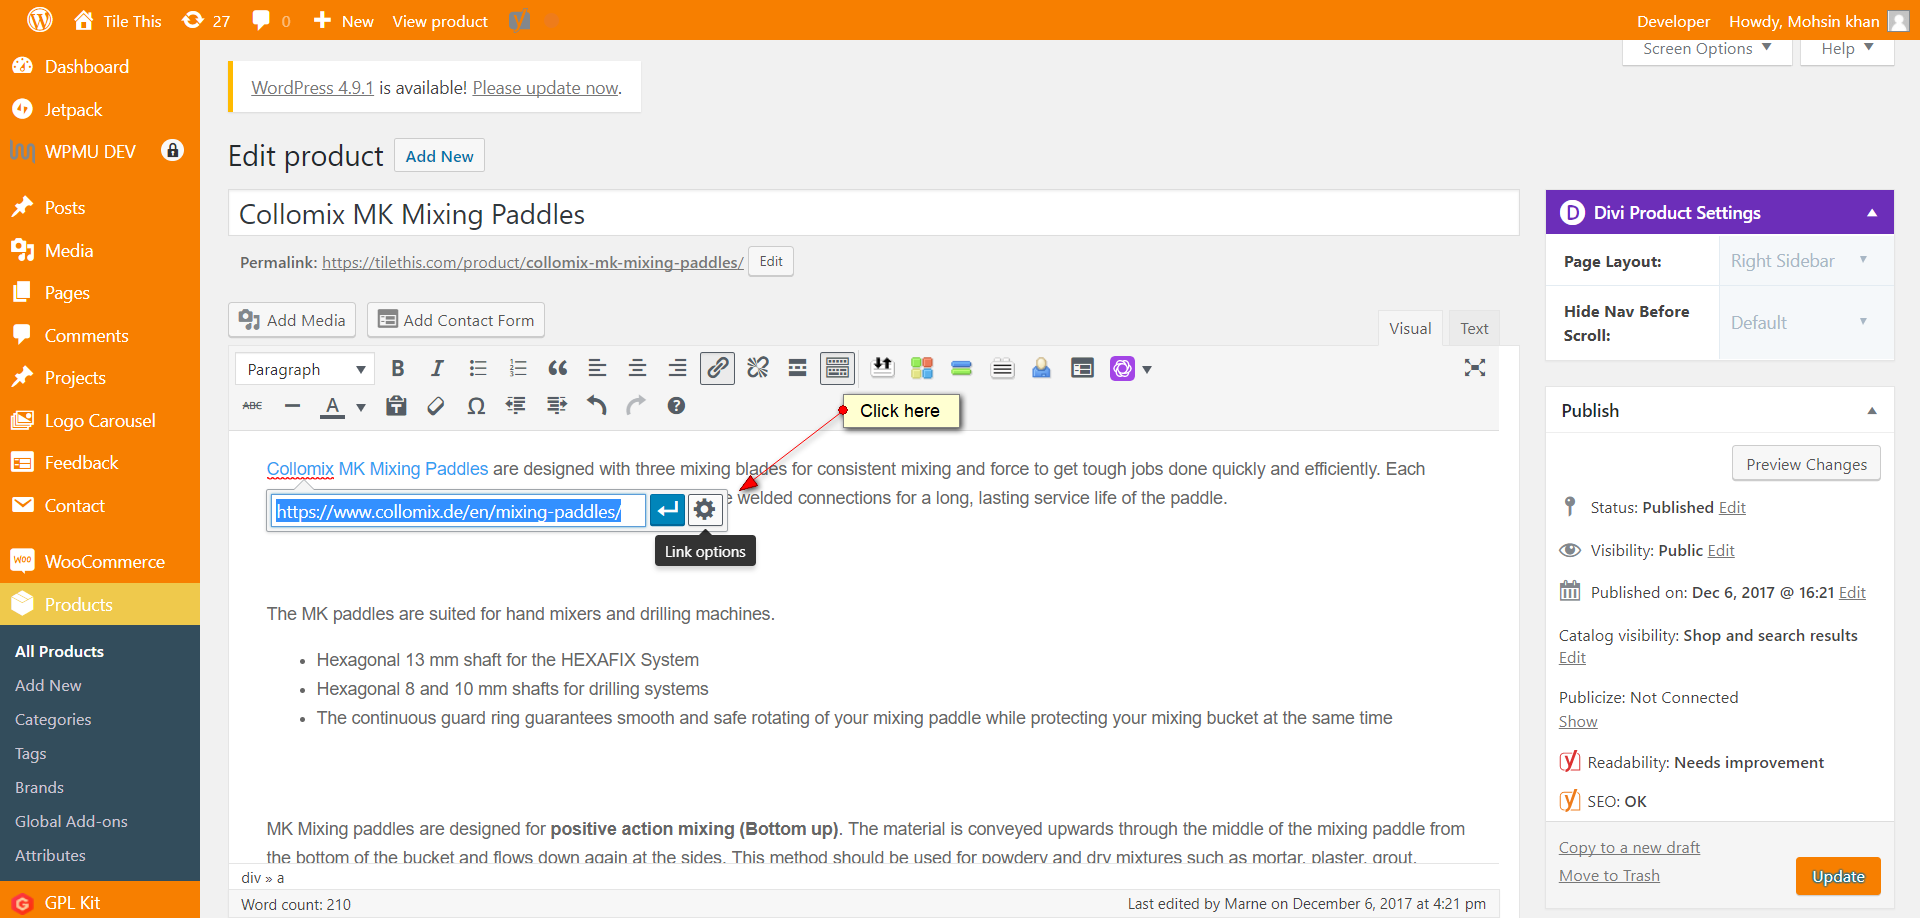The image size is (1920, 918).
Task: Apply blockquote formatting
Action: (558, 368)
